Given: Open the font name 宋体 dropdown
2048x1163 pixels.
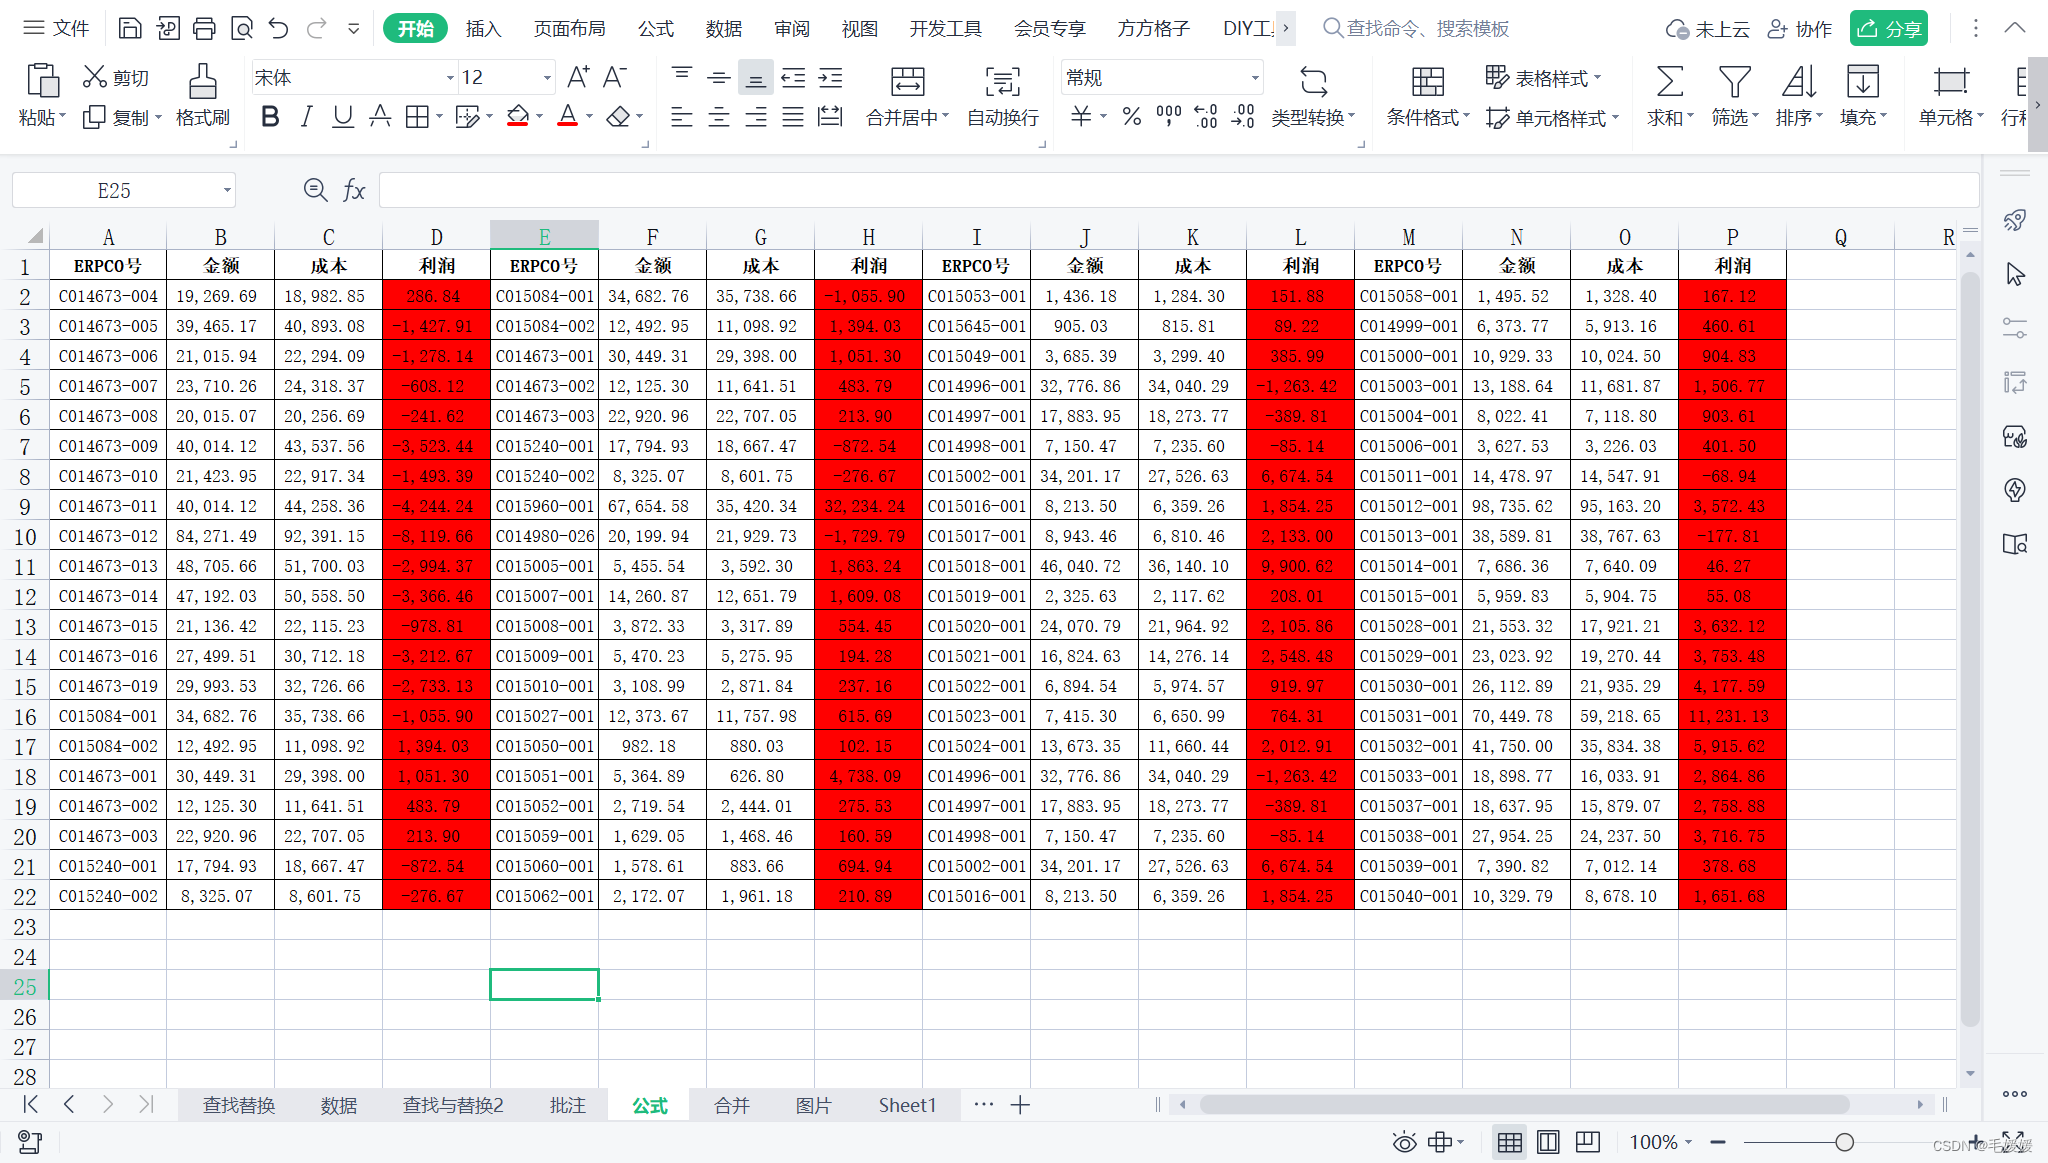Looking at the screenshot, I should [x=449, y=78].
